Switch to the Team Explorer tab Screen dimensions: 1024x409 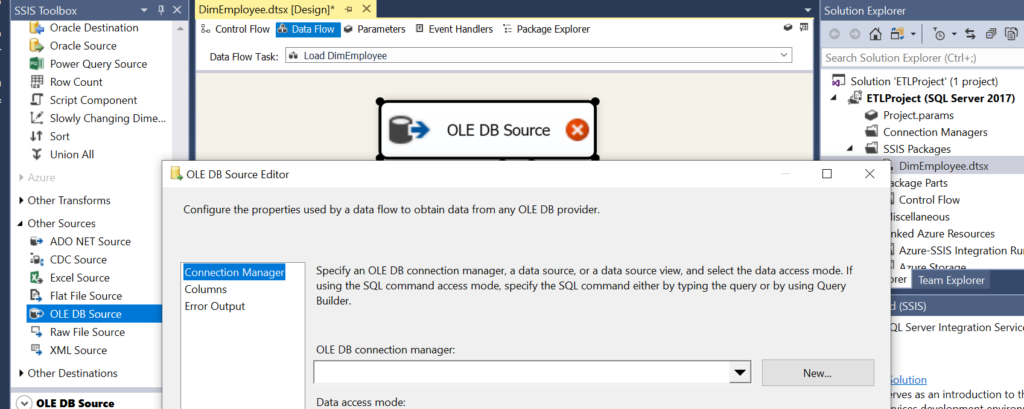pyautogui.click(x=951, y=280)
